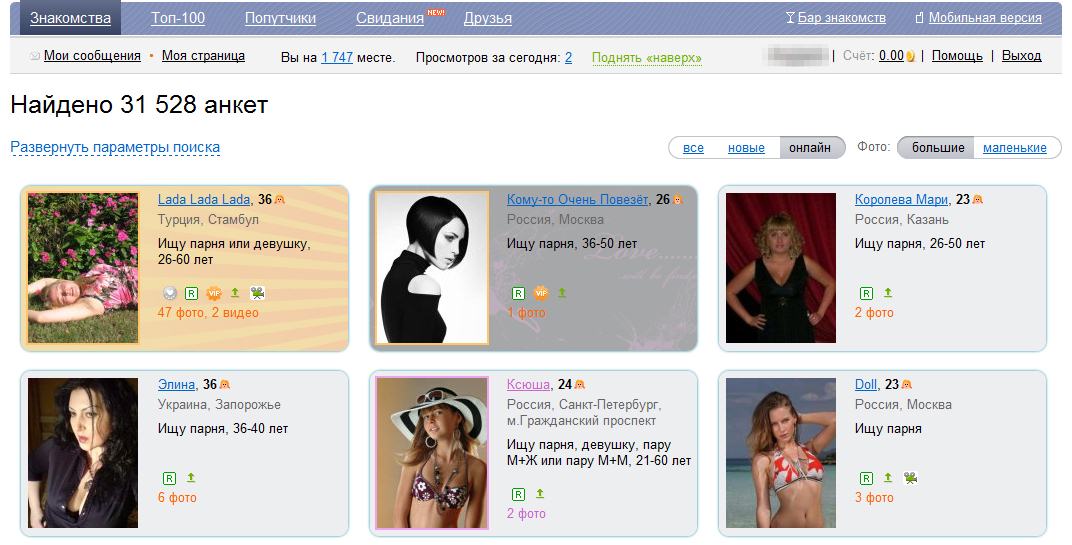
Task: Open Ксюша profile name link
Action: point(528,385)
